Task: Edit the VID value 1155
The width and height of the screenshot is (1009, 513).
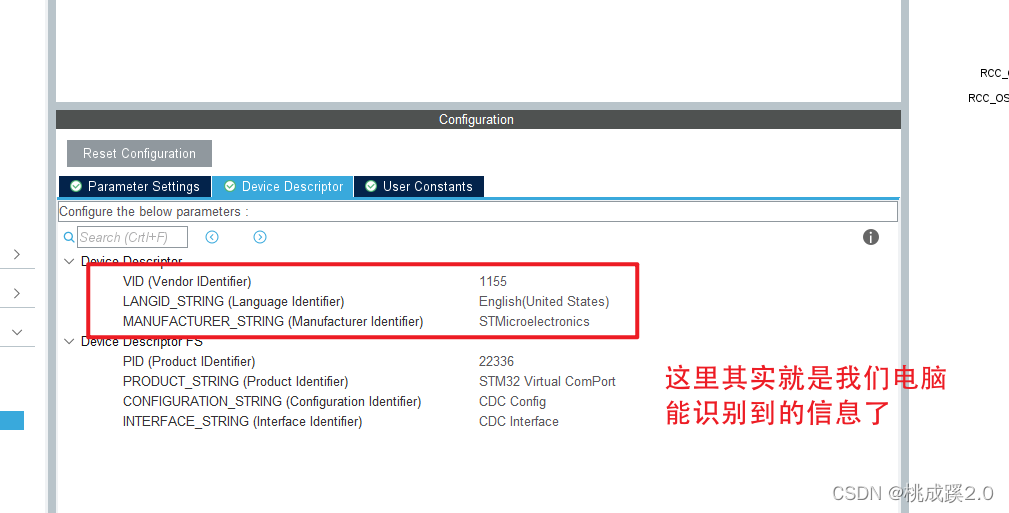Action: click(493, 281)
